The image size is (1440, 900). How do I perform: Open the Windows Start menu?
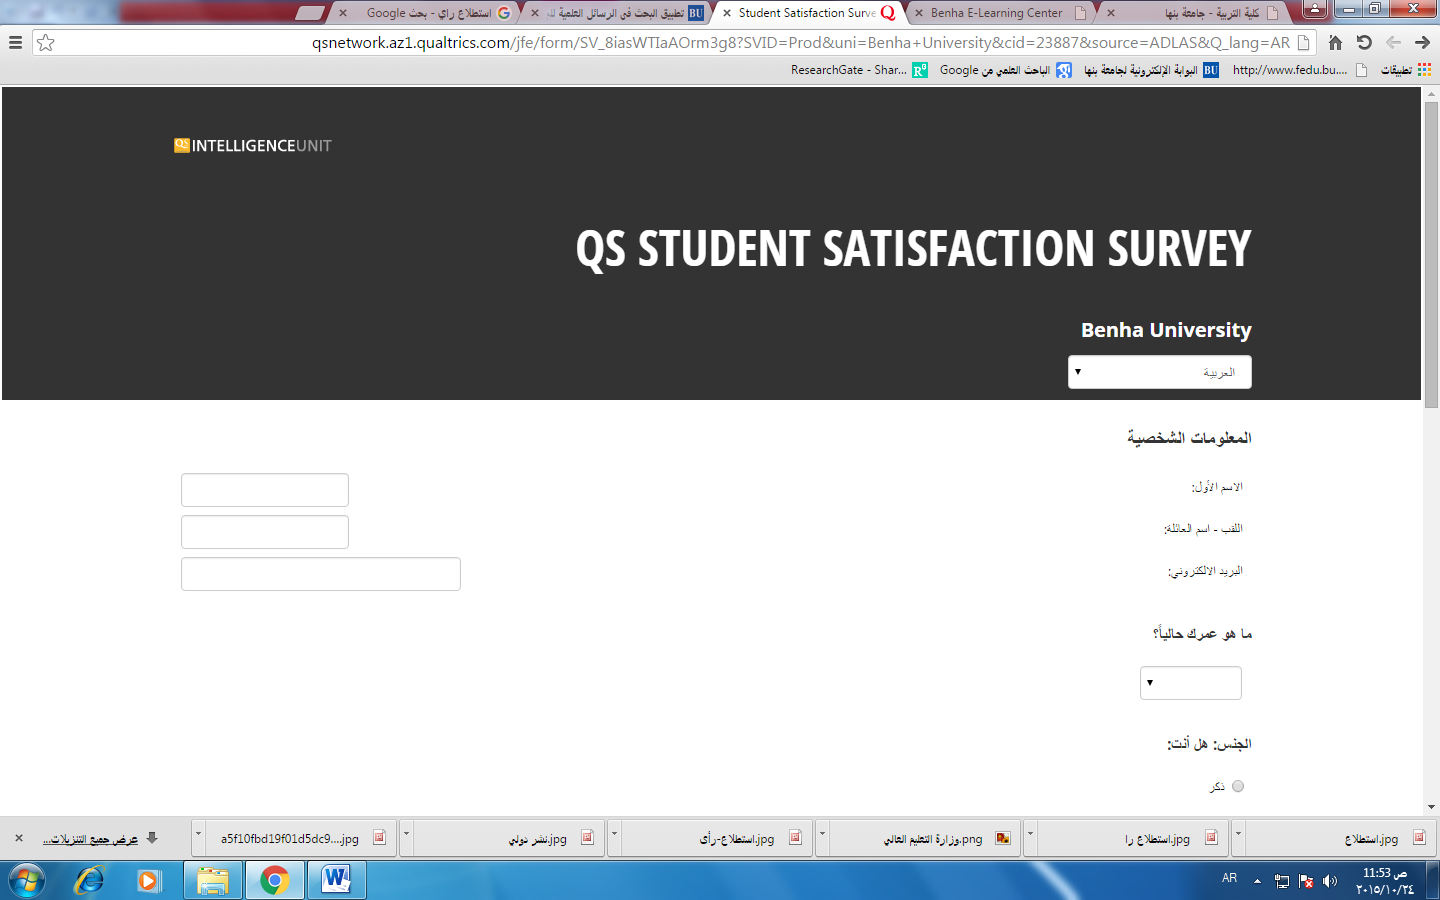pos(27,881)
